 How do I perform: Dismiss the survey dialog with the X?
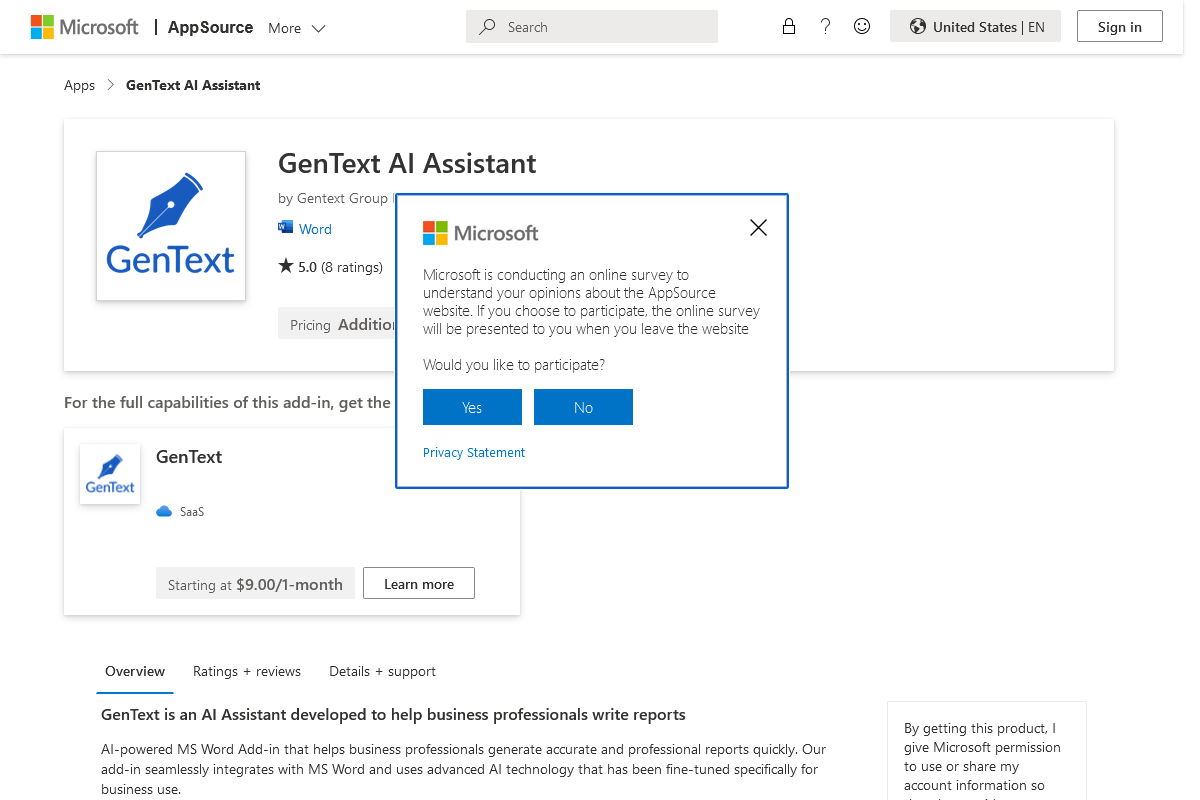758,227
